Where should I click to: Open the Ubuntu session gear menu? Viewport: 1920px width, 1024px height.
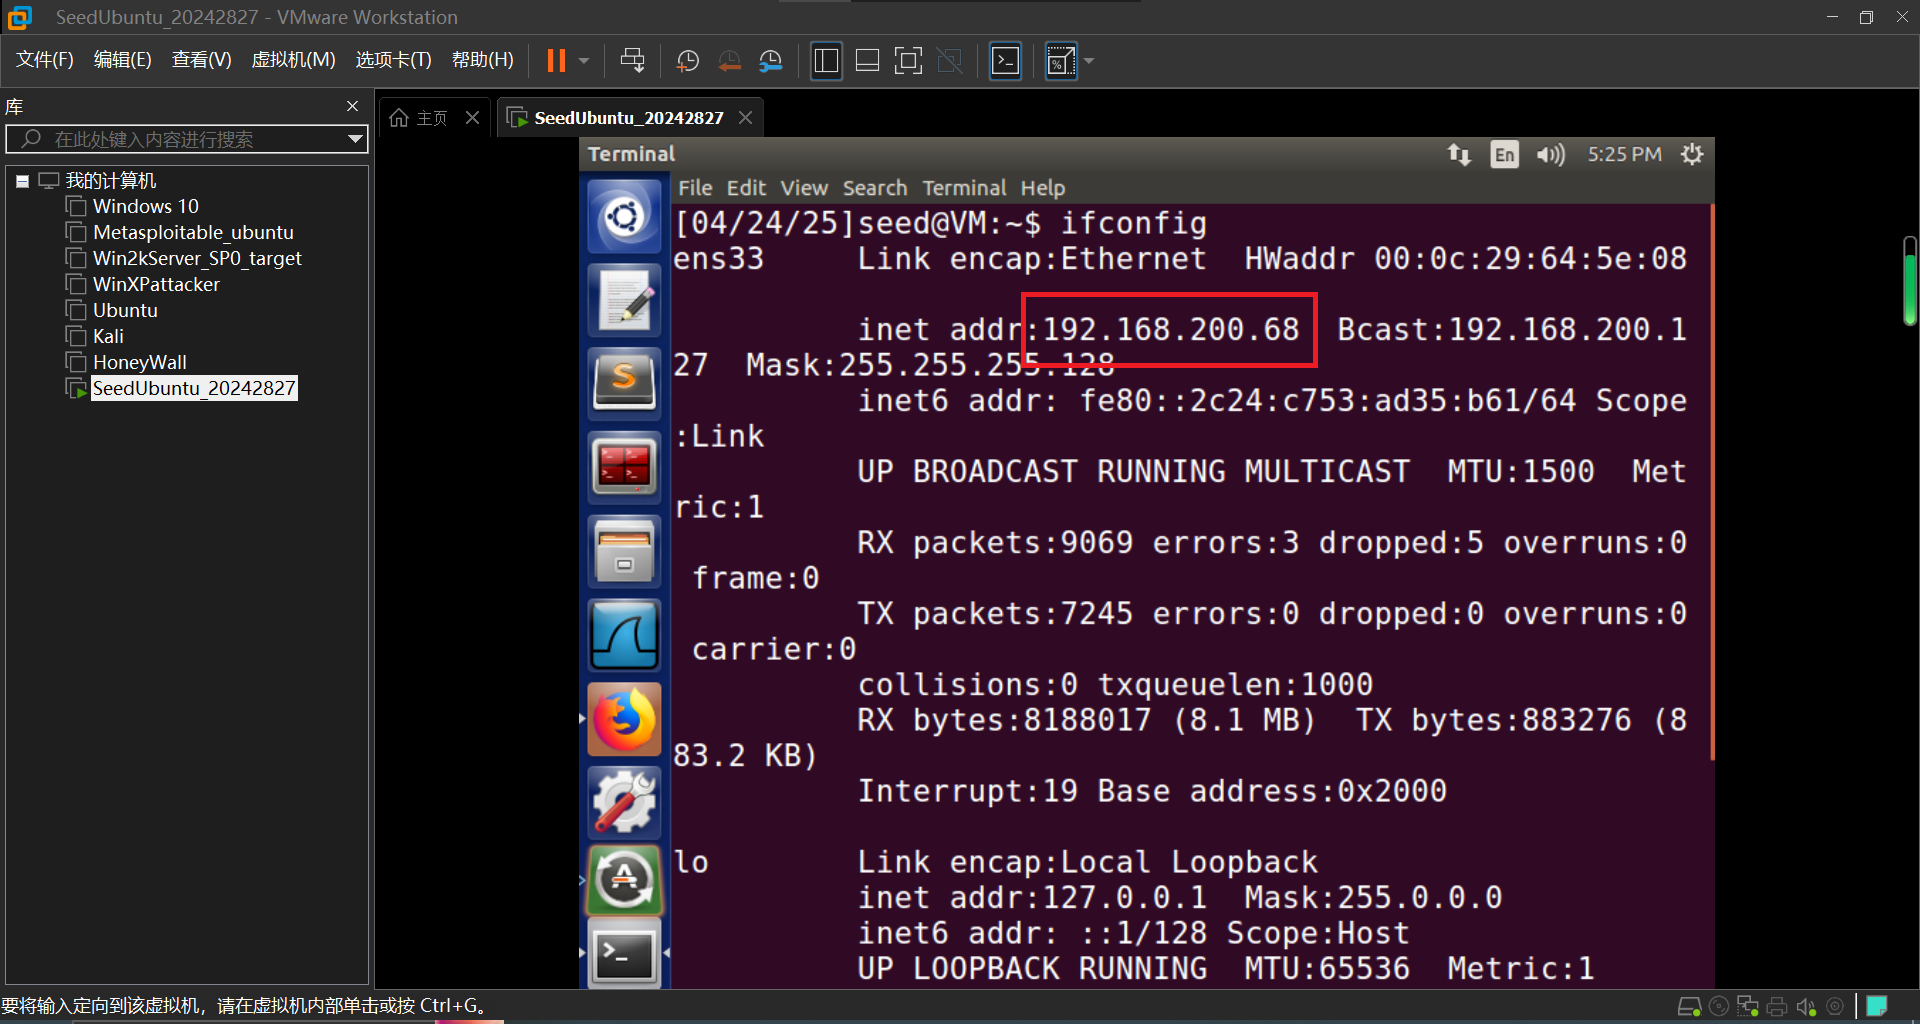tap(1692, 154)
